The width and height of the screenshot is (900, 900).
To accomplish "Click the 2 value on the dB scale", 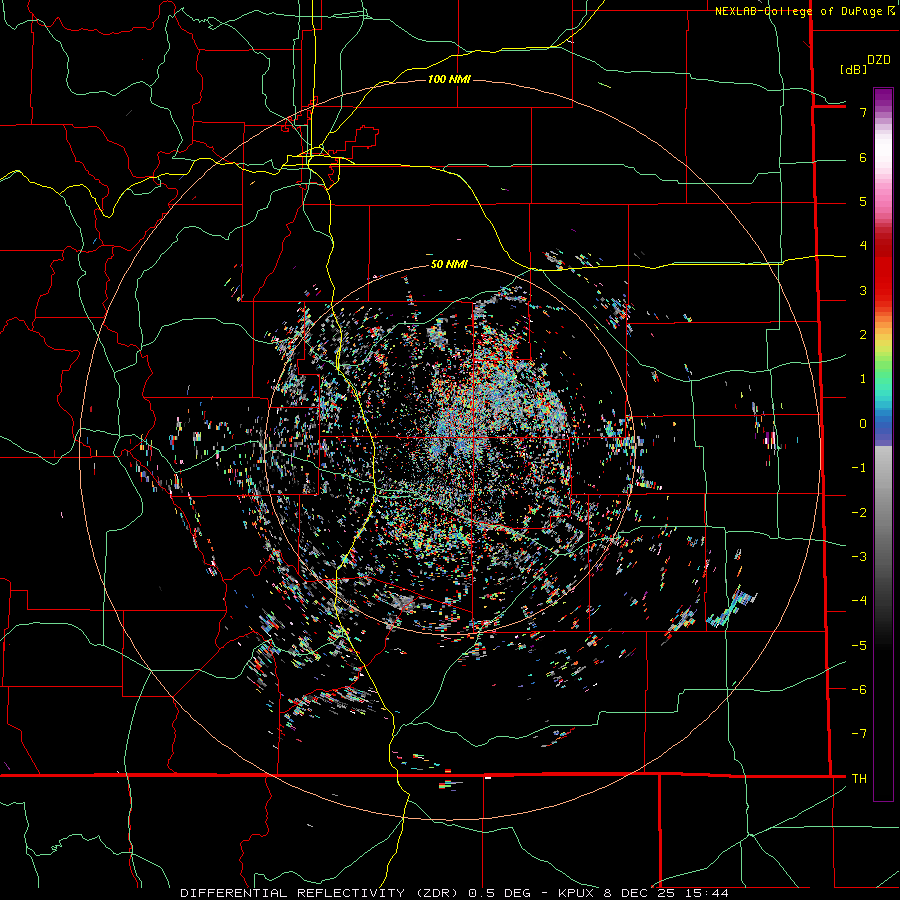I will [863, 335].
